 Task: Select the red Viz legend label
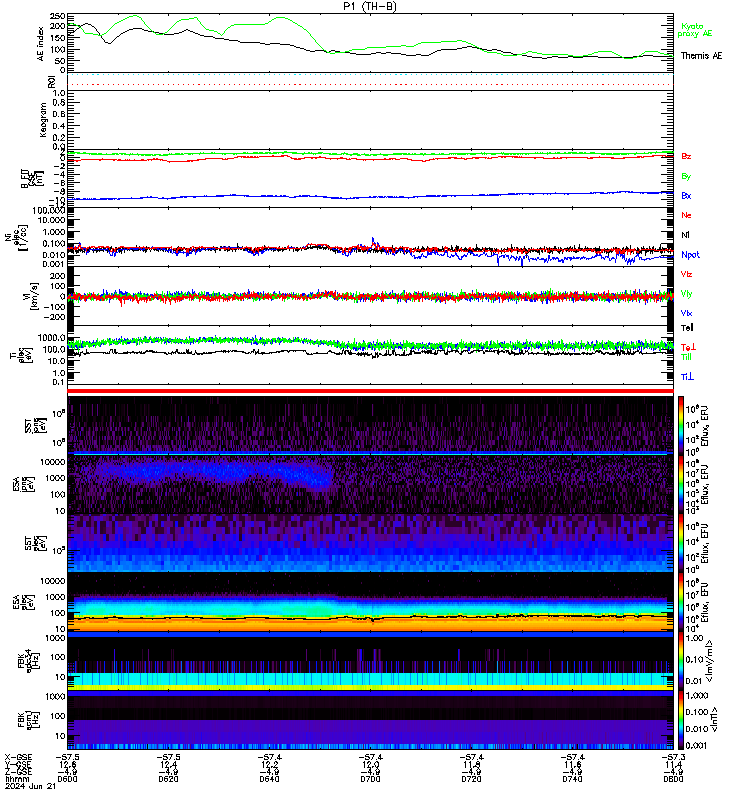coord(686,274)
